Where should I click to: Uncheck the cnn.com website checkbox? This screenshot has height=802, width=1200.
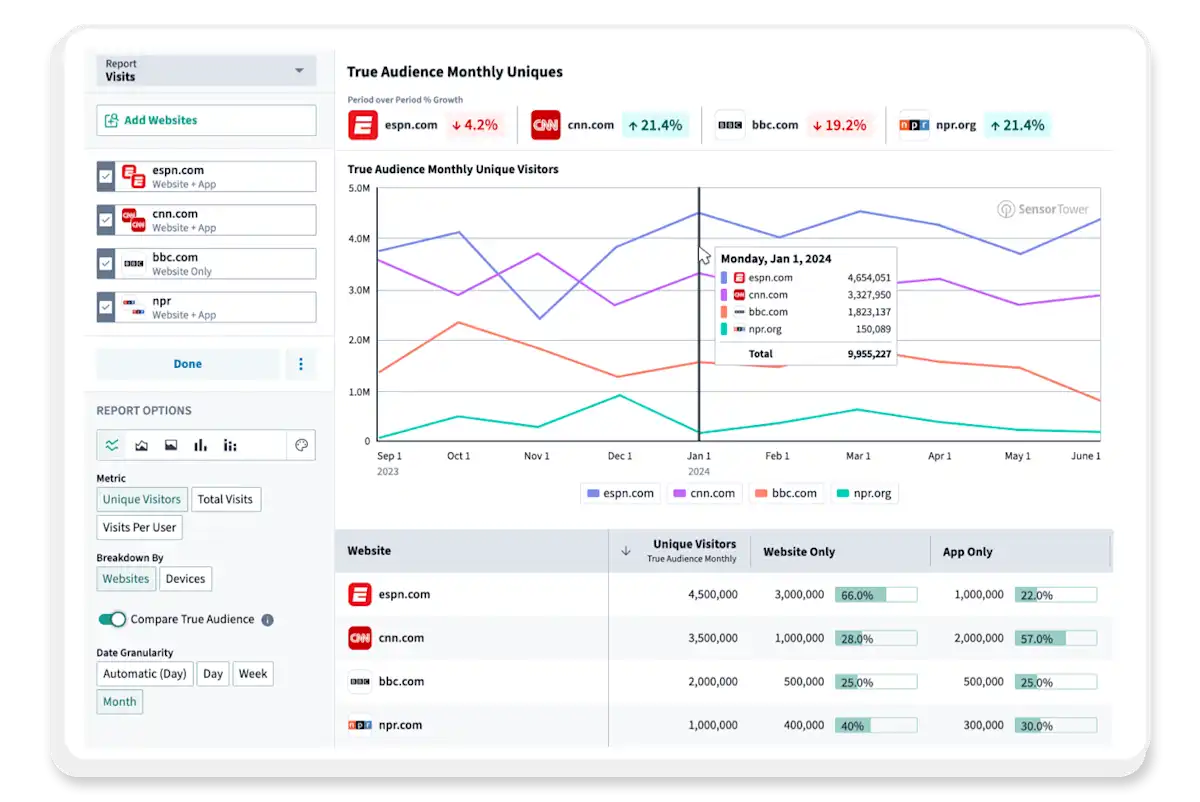click(x=106, y=220)
